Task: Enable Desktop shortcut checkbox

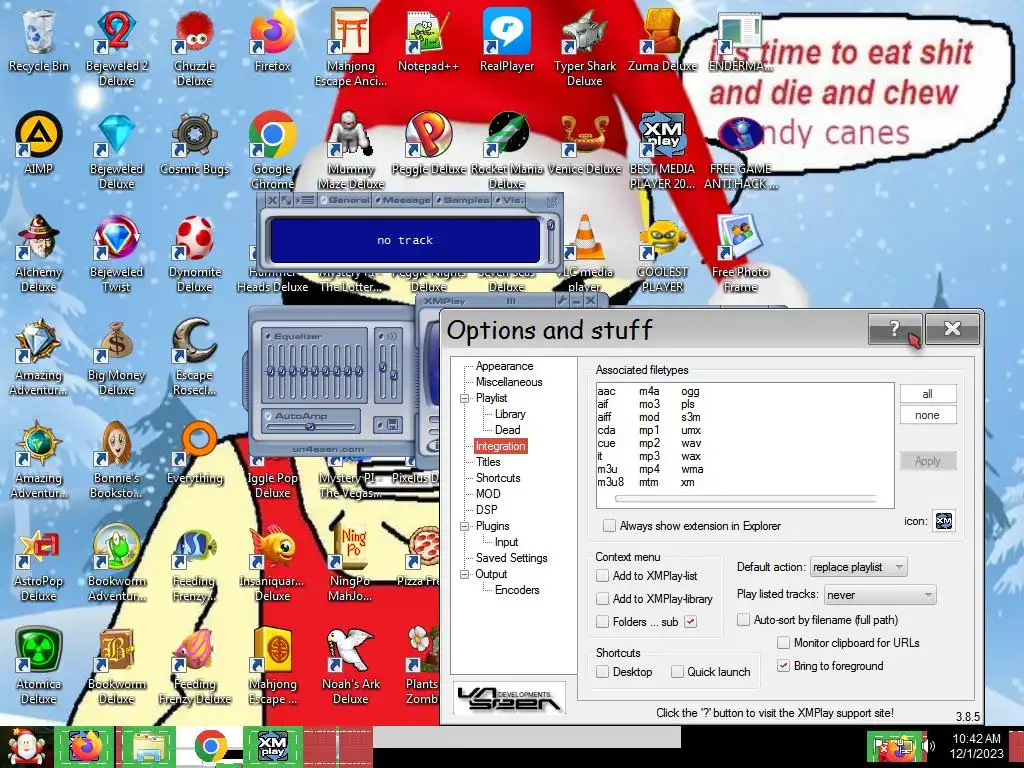Action: tap(602, 671)
